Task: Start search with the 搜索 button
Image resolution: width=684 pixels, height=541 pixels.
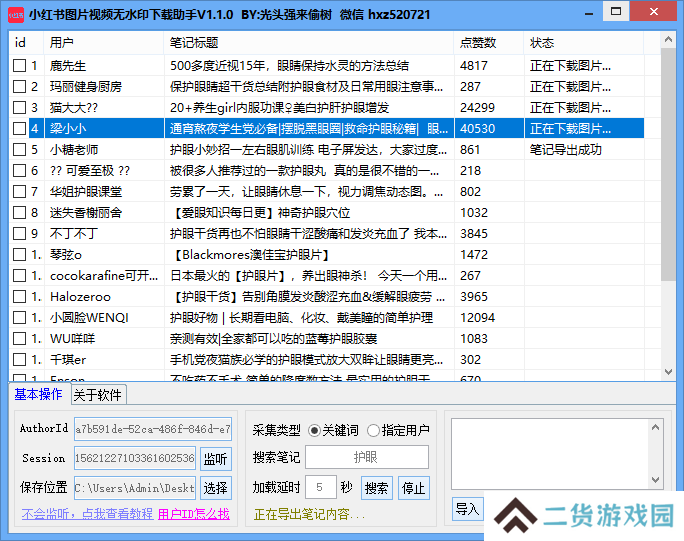Action: (x=376, y=488)
